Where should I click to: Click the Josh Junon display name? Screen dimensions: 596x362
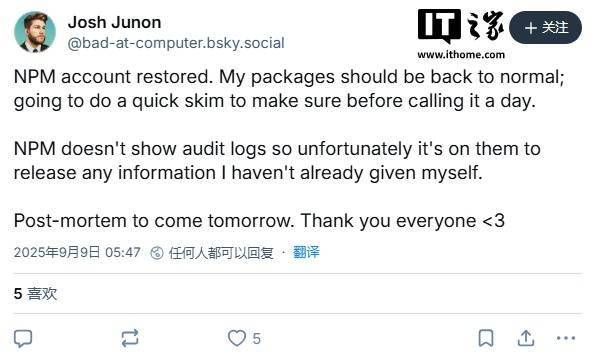[114, 22]
